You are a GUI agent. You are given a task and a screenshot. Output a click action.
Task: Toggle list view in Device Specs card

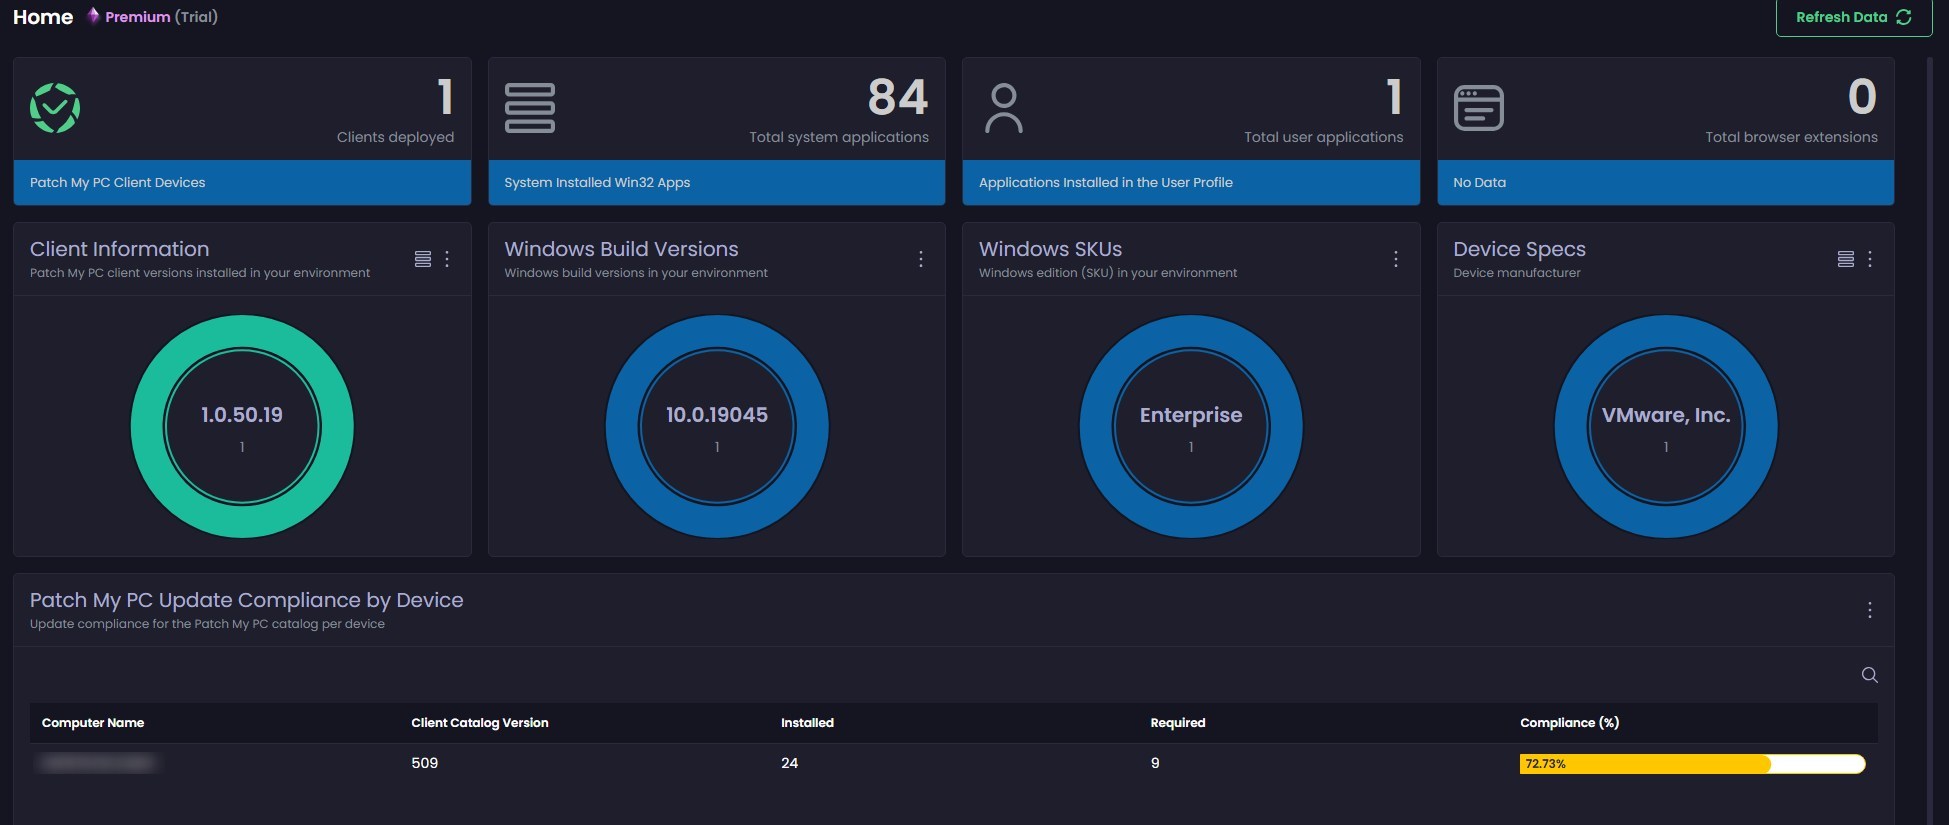click(1846, 259)
